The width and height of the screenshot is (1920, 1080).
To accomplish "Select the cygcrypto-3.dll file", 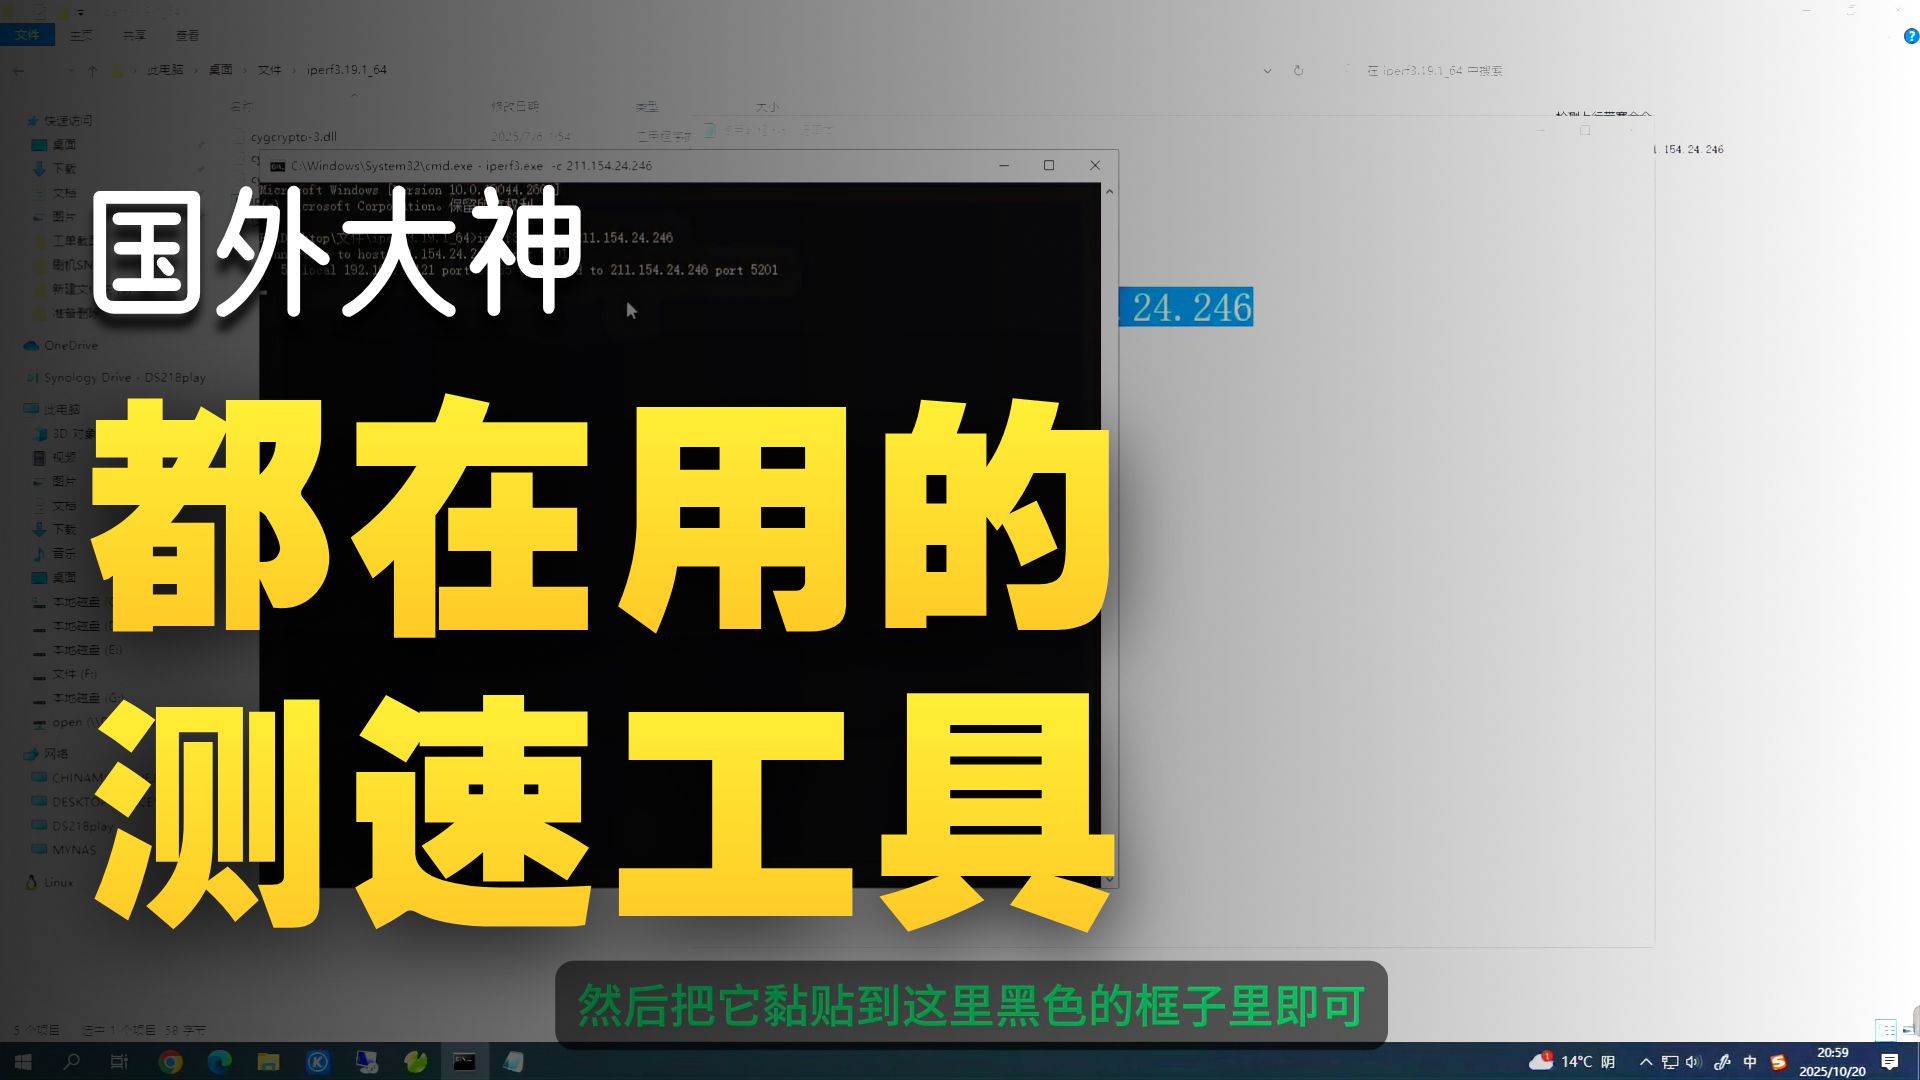I will point(293,137).
